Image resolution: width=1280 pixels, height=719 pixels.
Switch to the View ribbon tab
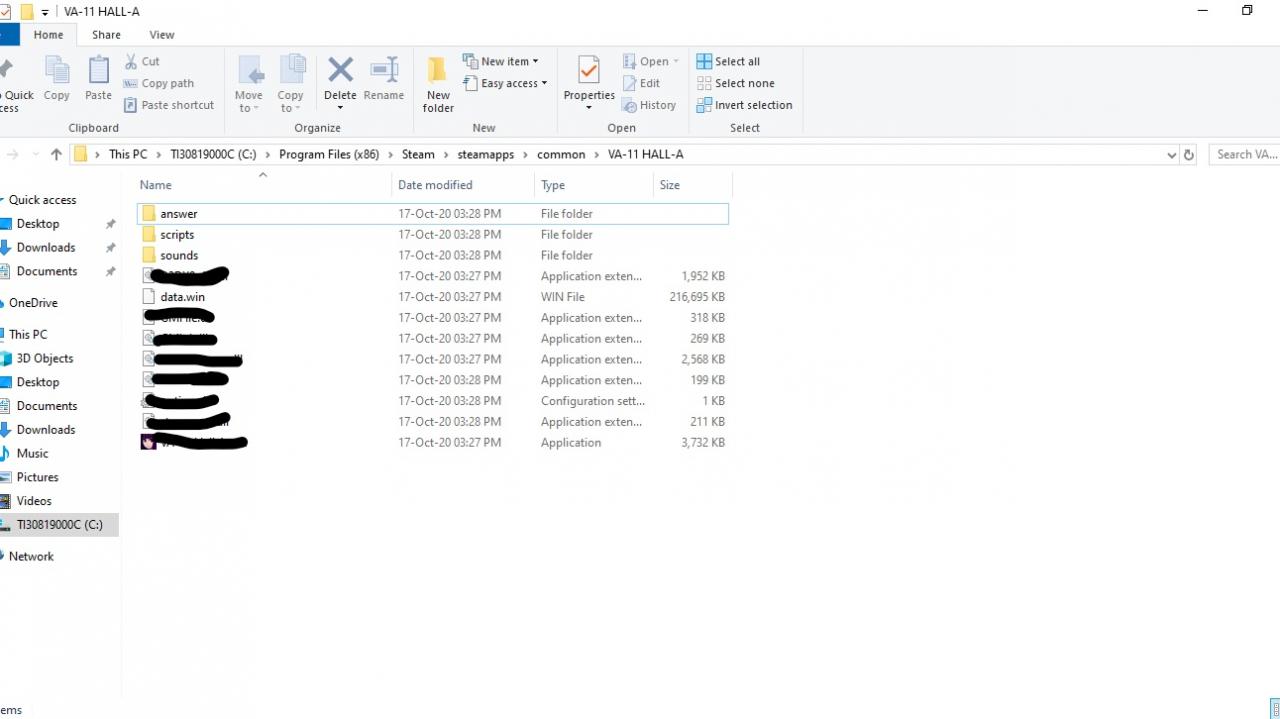click(x=162, y=35)
